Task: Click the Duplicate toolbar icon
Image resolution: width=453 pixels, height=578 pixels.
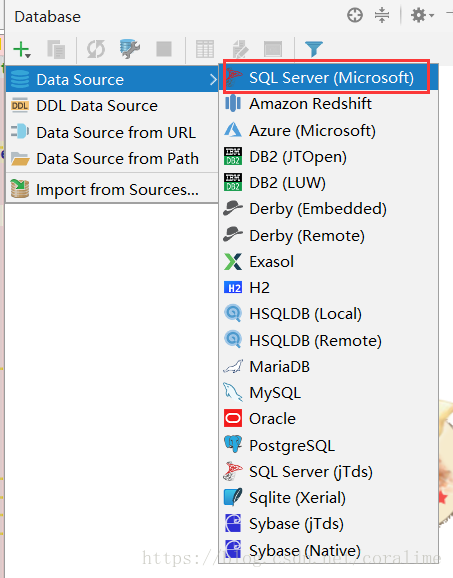Action: tap(56, 49)
